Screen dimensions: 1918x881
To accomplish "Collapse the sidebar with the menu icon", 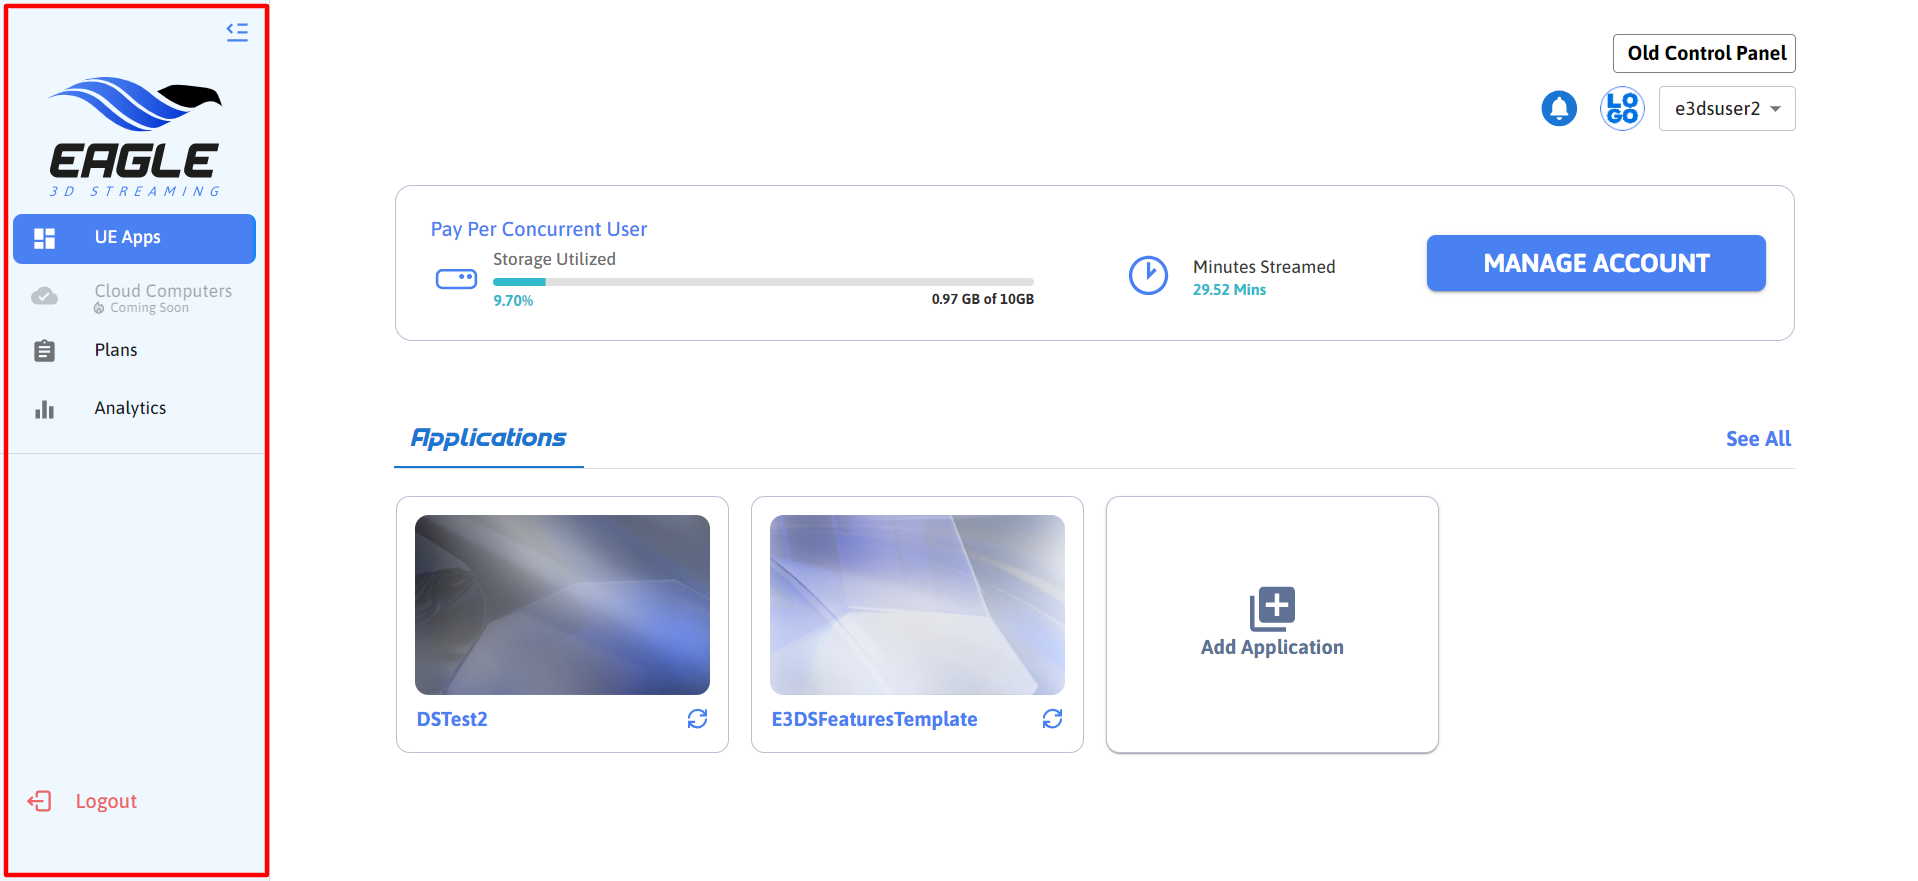I will (x=237, y=32).
